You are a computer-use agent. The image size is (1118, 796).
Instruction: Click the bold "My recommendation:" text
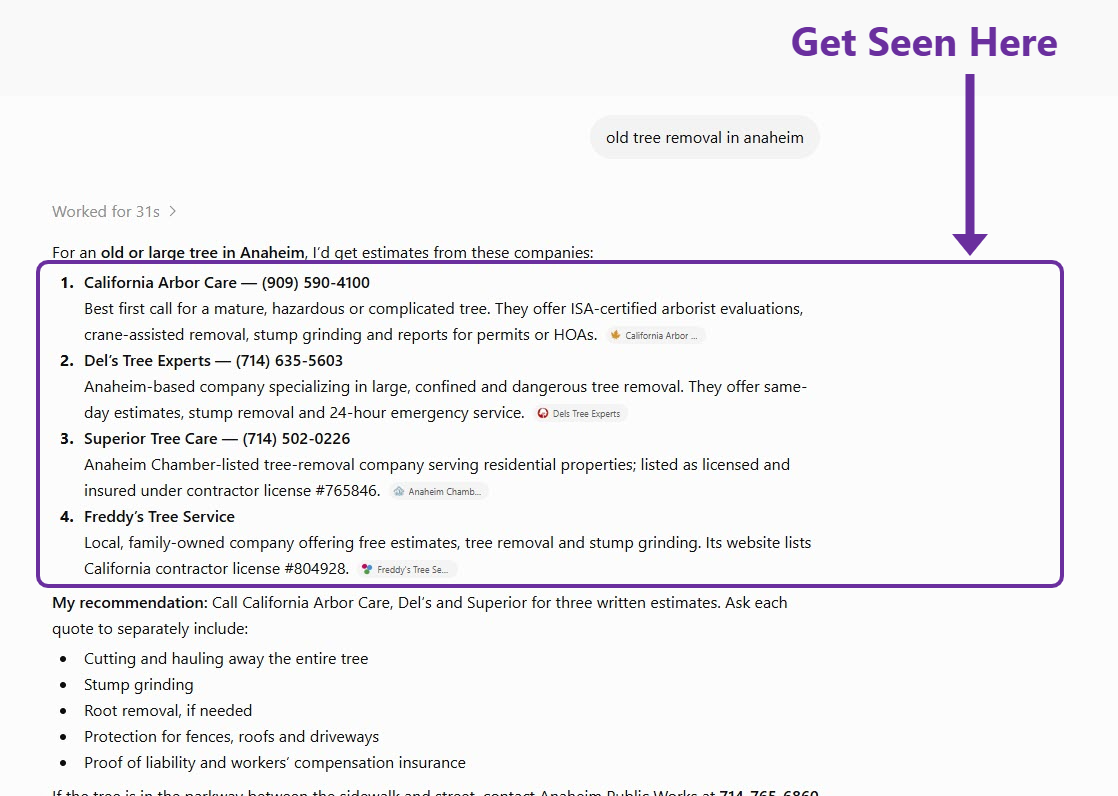(130, 603)
